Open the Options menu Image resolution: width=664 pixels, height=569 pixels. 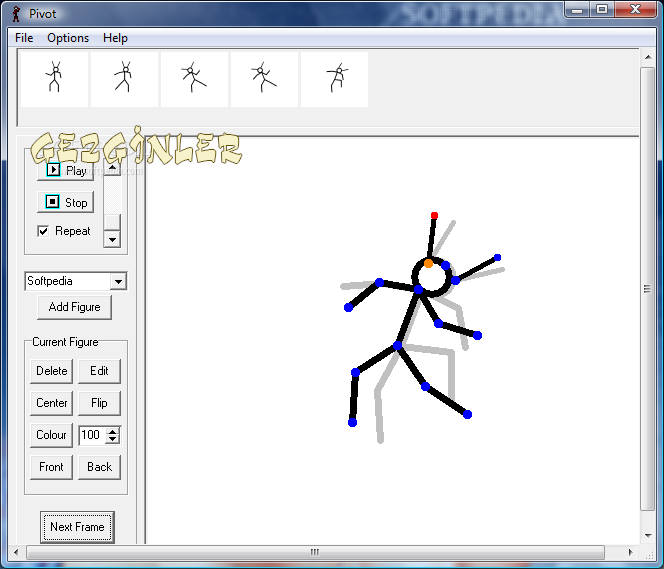[x=68, y=38]
